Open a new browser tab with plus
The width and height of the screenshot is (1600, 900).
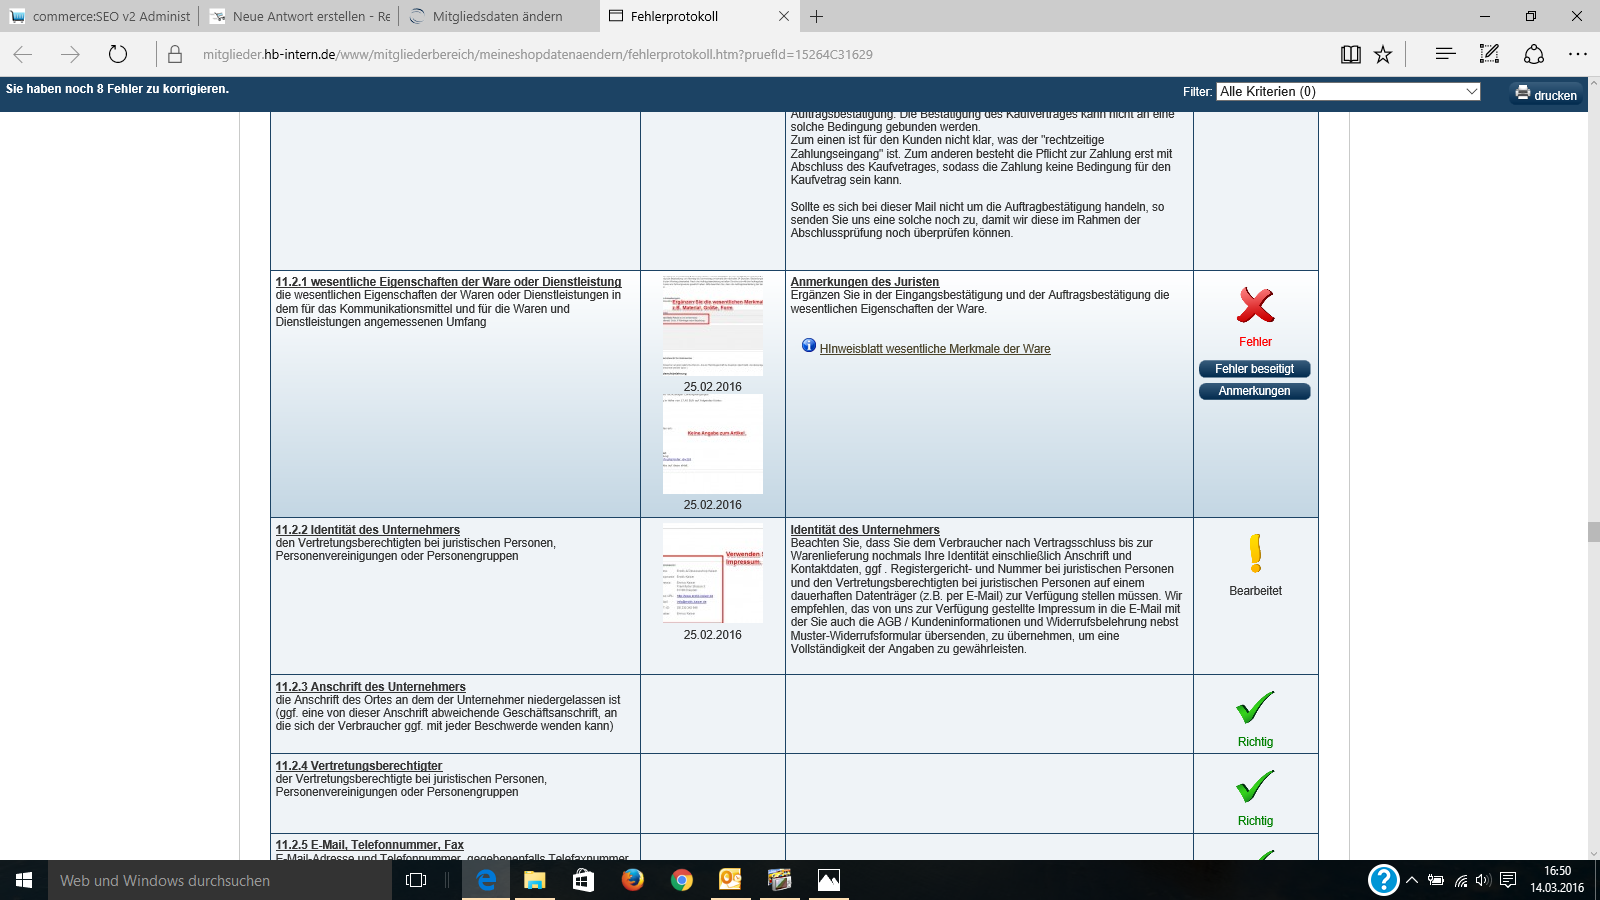817,16
